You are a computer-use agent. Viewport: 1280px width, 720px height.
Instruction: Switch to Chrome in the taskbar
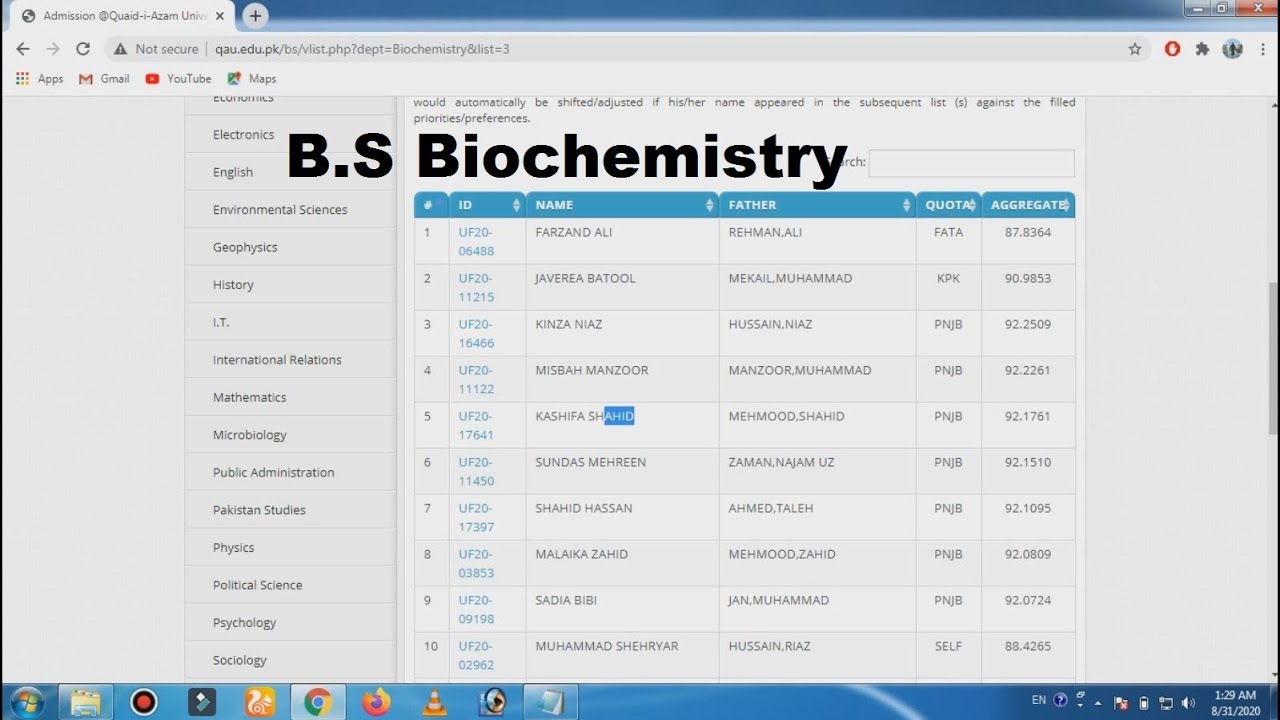pos(318,702)
